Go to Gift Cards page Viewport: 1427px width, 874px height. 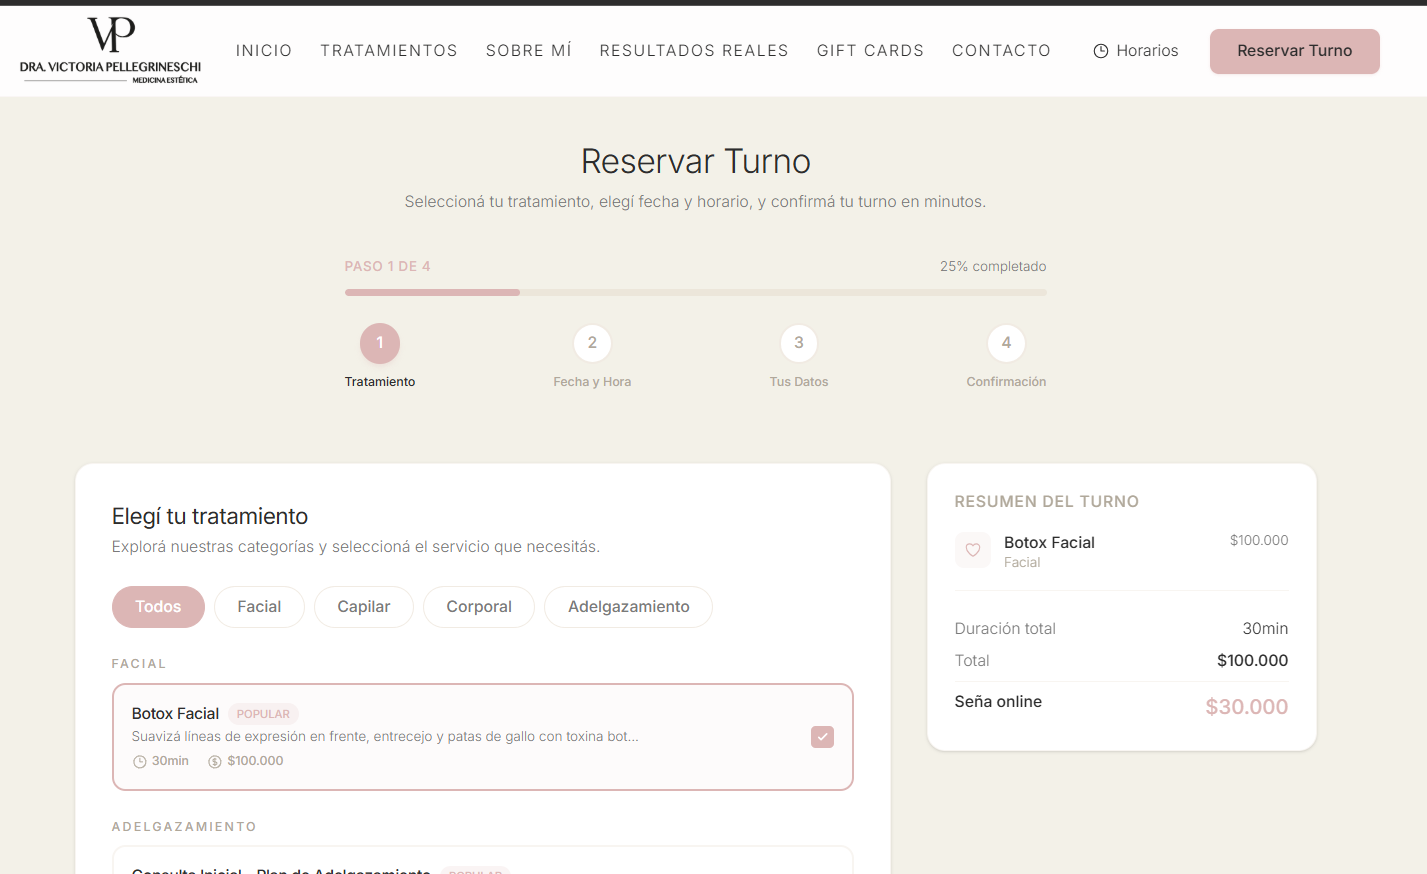[870, 51]
